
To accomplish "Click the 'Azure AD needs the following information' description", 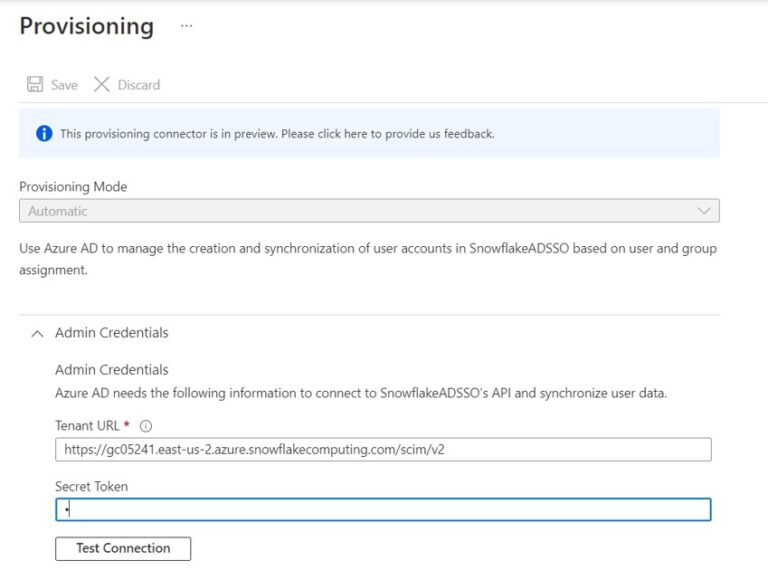I will 361,393.
